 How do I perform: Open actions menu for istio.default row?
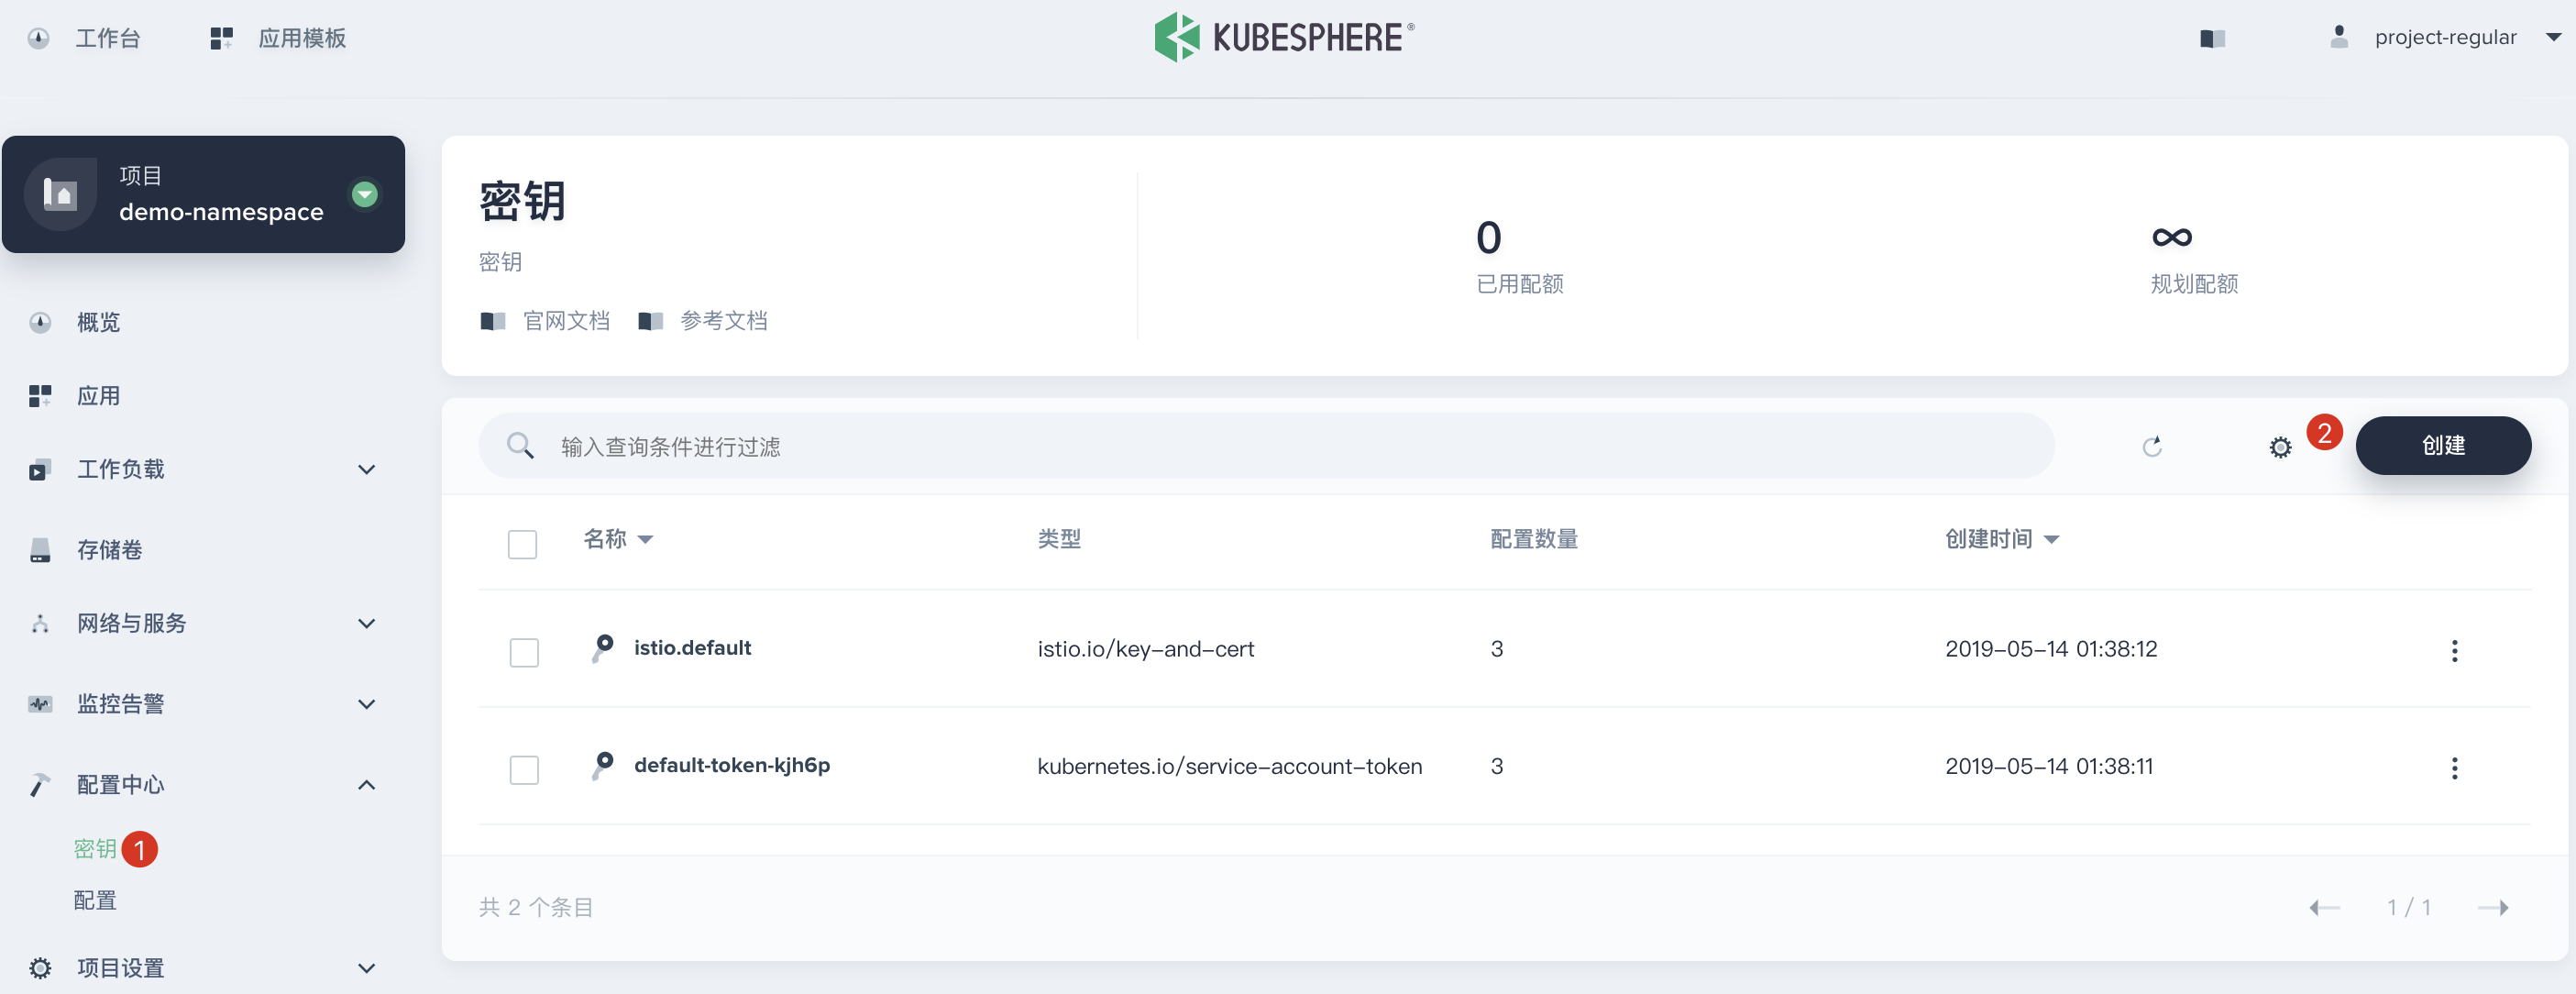pyautogui.click(x=2454, y=650)
